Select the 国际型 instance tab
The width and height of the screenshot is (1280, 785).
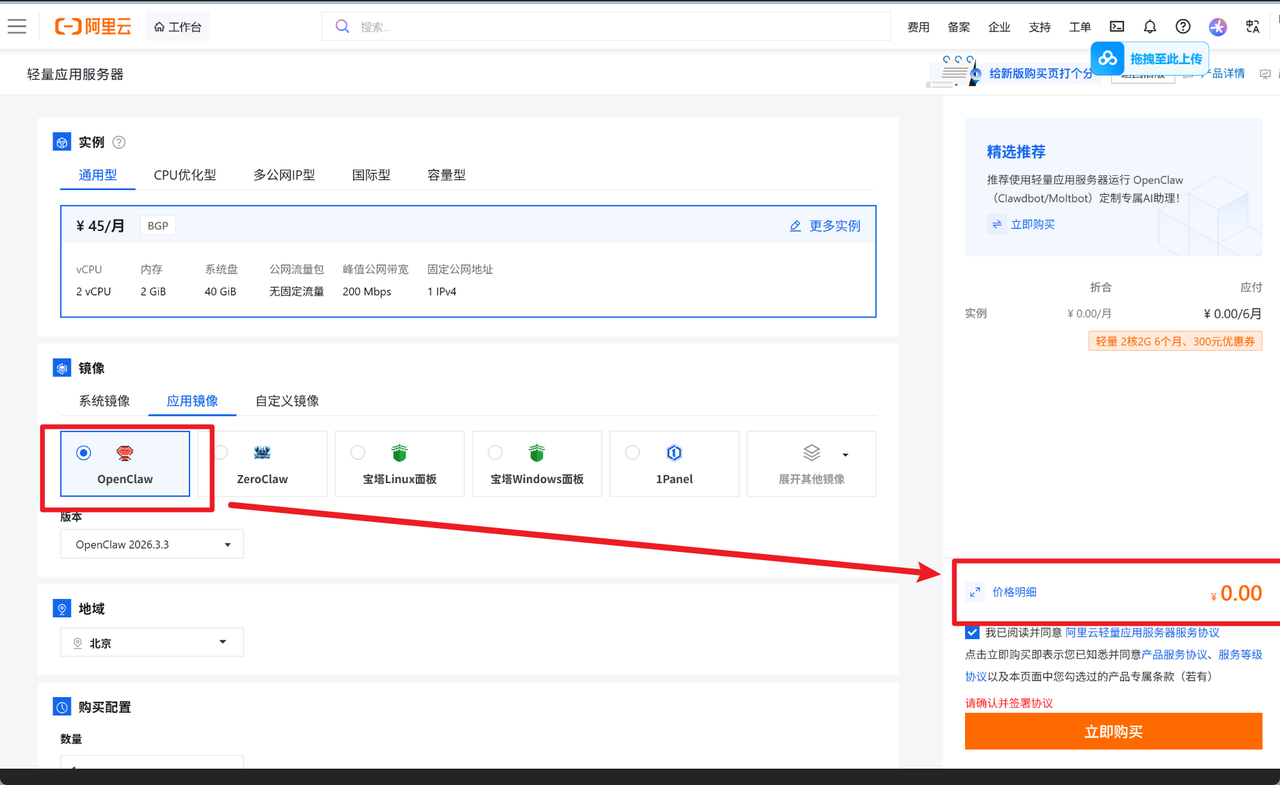pos(371,175)
